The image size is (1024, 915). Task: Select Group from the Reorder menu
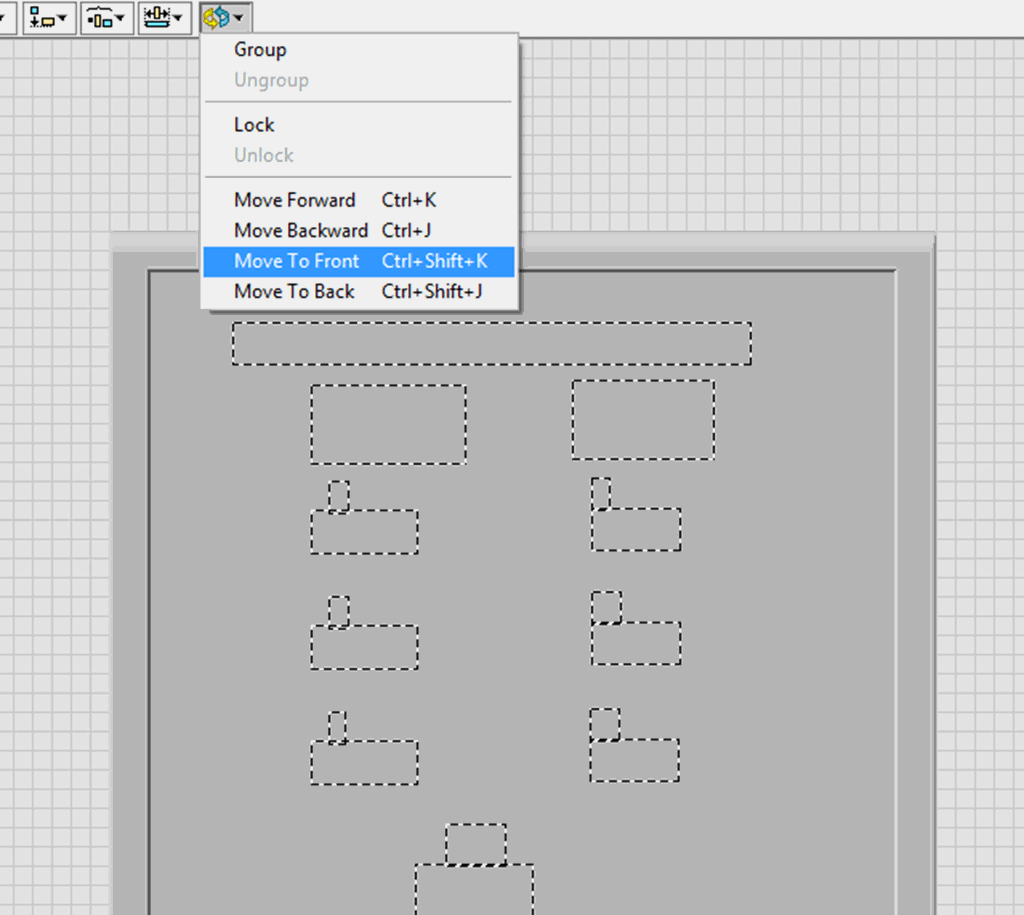pyautogui.click(x=260, y=49)
